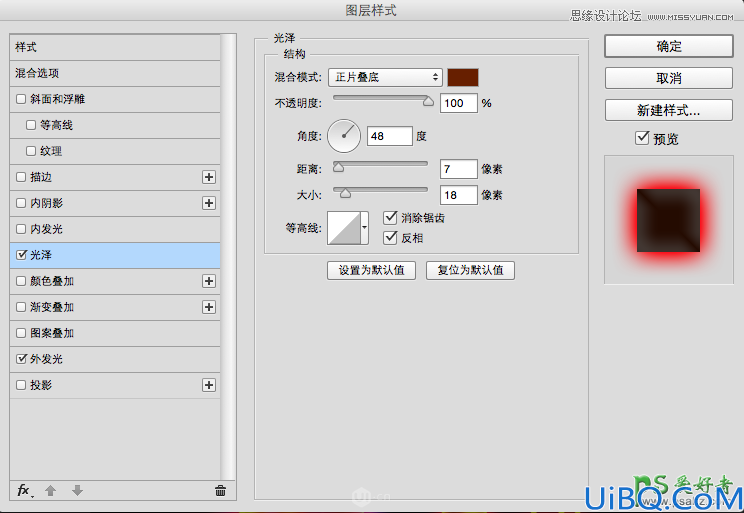Click the 不透明度 slider handle

[428, 101]
